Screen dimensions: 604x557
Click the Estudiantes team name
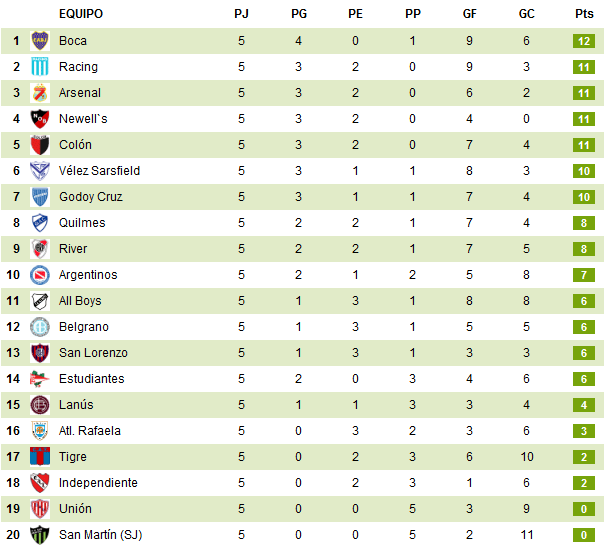click(92, 379)
